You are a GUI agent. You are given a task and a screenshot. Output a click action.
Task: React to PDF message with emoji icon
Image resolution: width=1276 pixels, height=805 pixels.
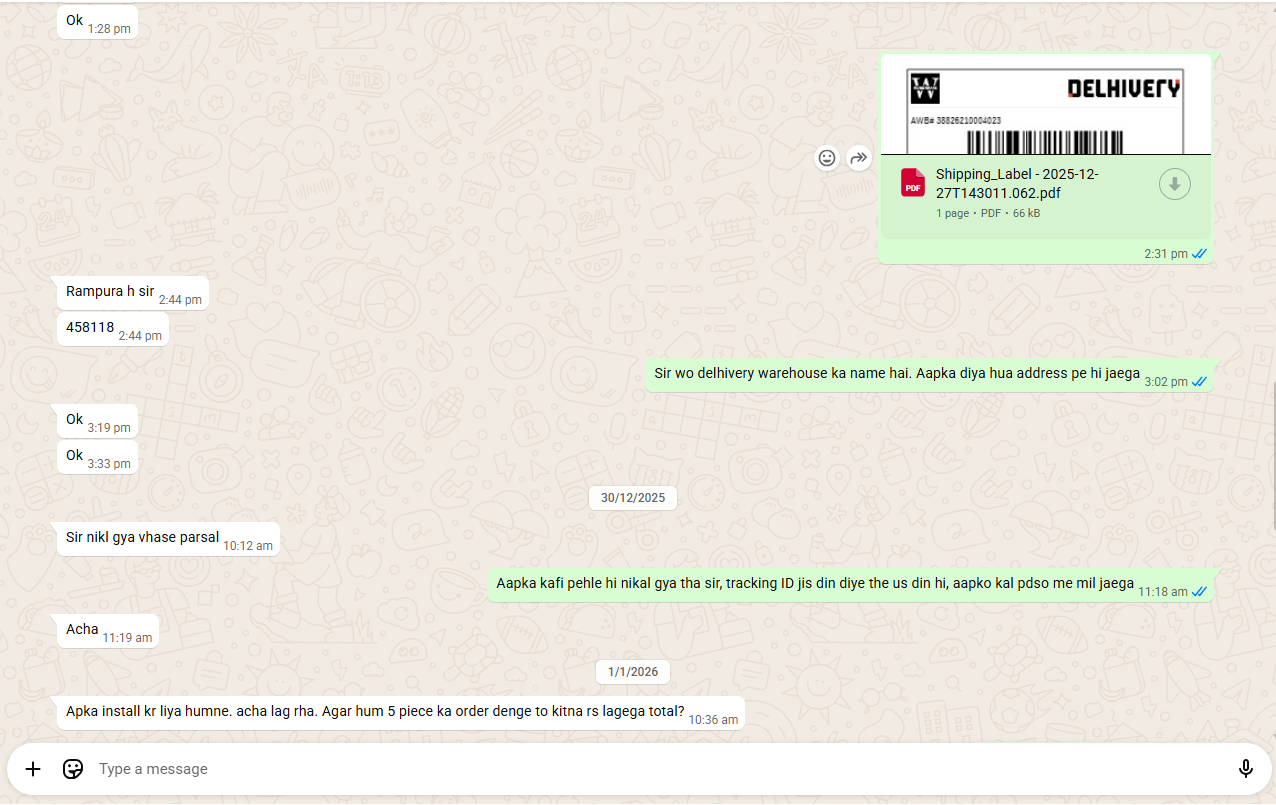tap(826, 158)
